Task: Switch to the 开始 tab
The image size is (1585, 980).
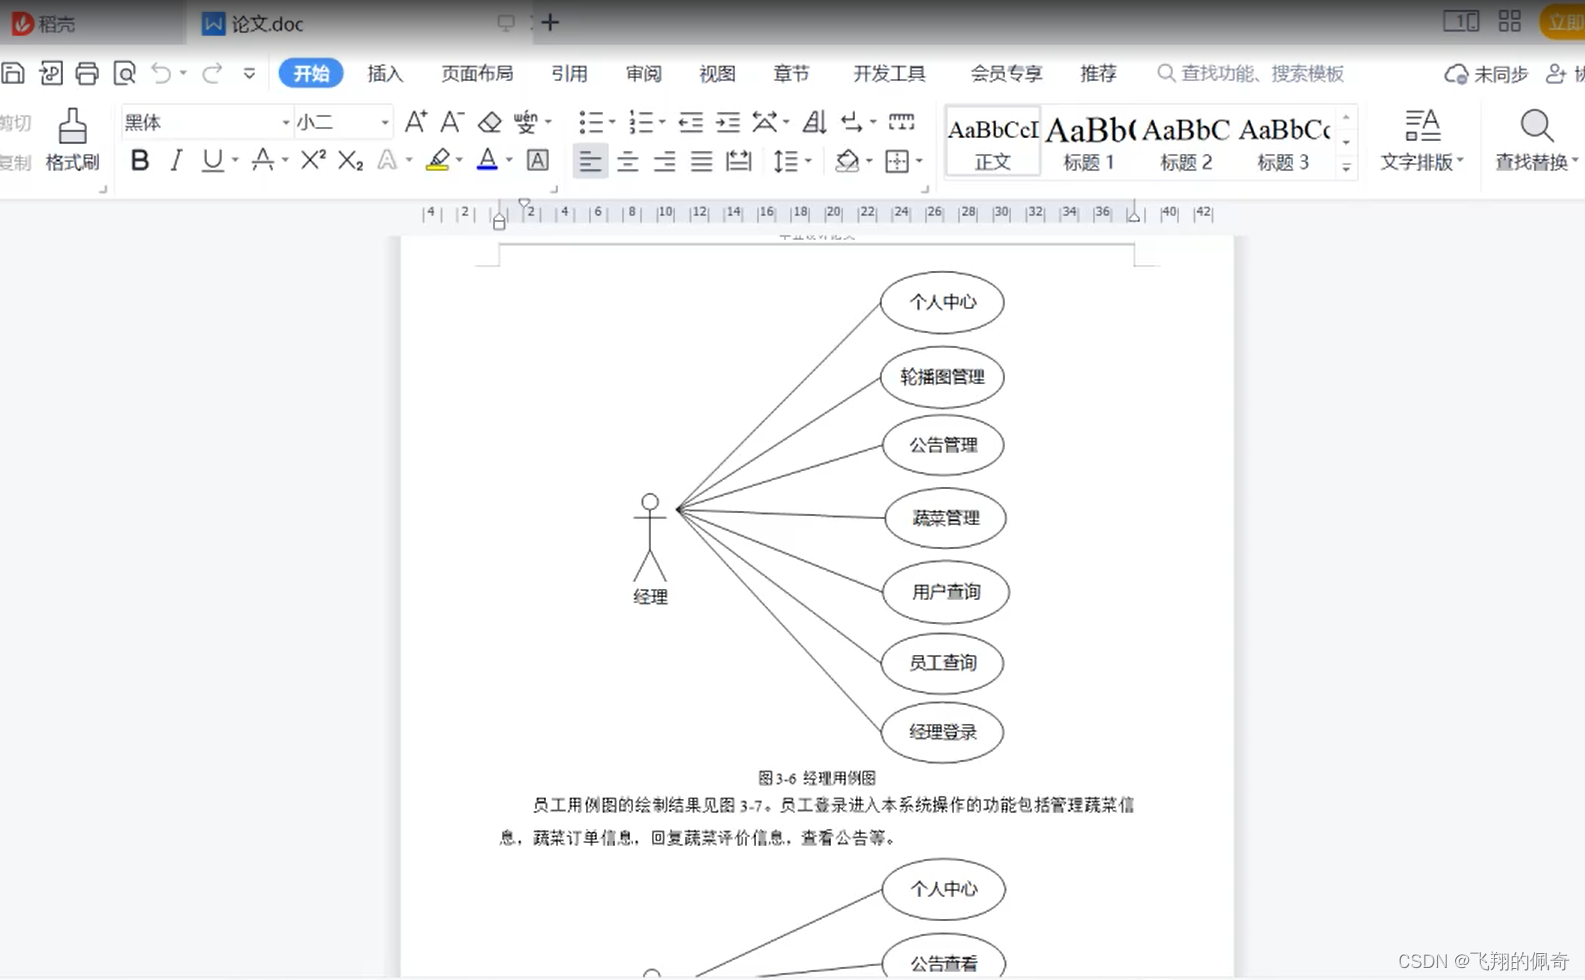Action: 311,73
